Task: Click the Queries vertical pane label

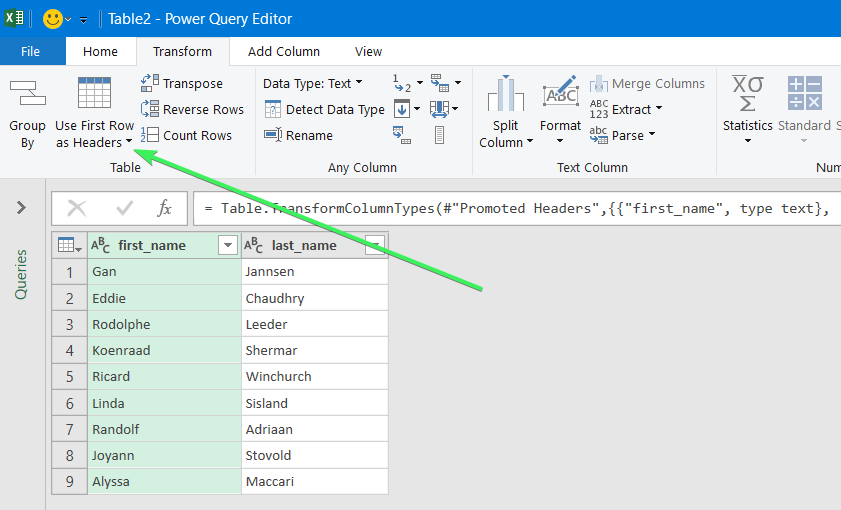Action: pyautogui.click(x=21, y=275)
